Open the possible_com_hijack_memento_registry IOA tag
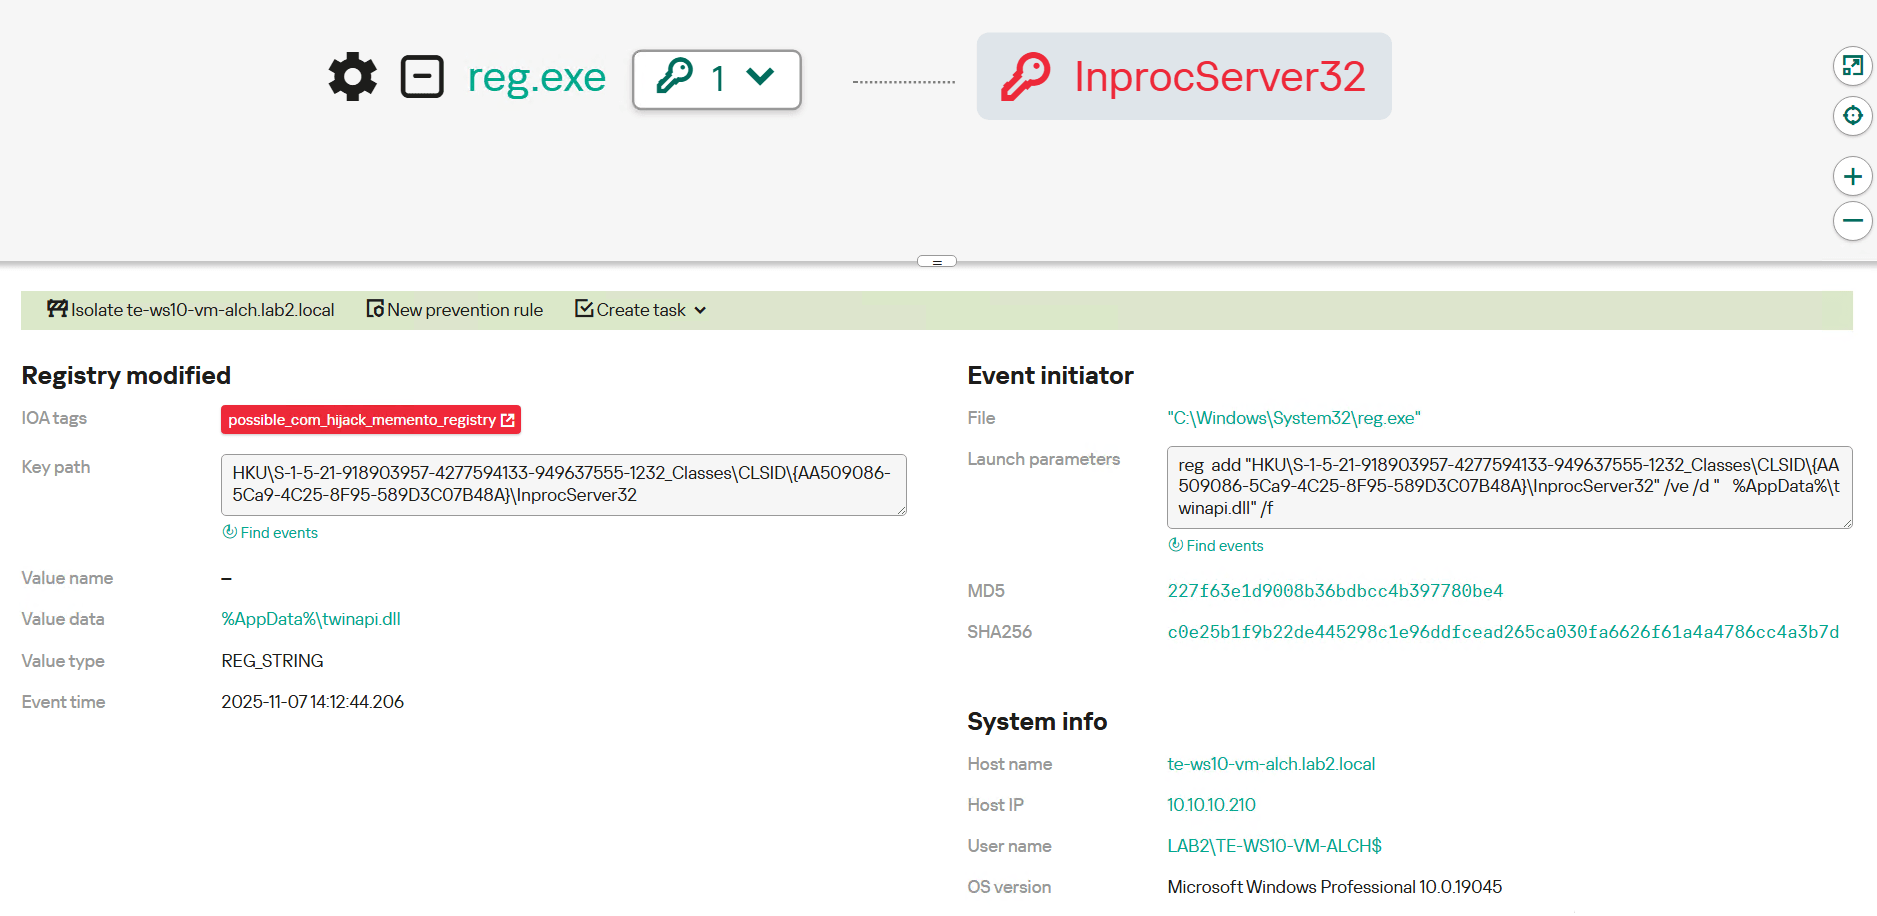The width and height of the screenshot is (1877, 916). pos(370,420)
